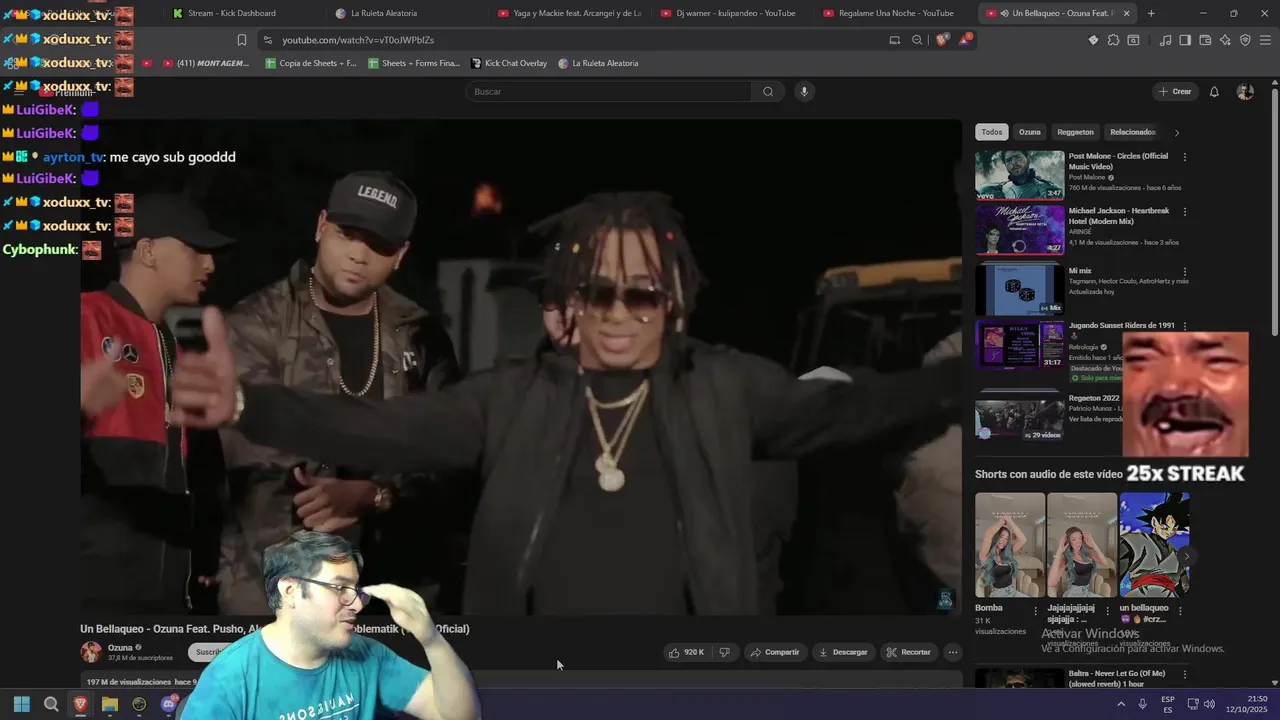Viewport: 1280px width, 720px height.
Task: Open Windows taskbar search
Action: click(x=51, y=704)
